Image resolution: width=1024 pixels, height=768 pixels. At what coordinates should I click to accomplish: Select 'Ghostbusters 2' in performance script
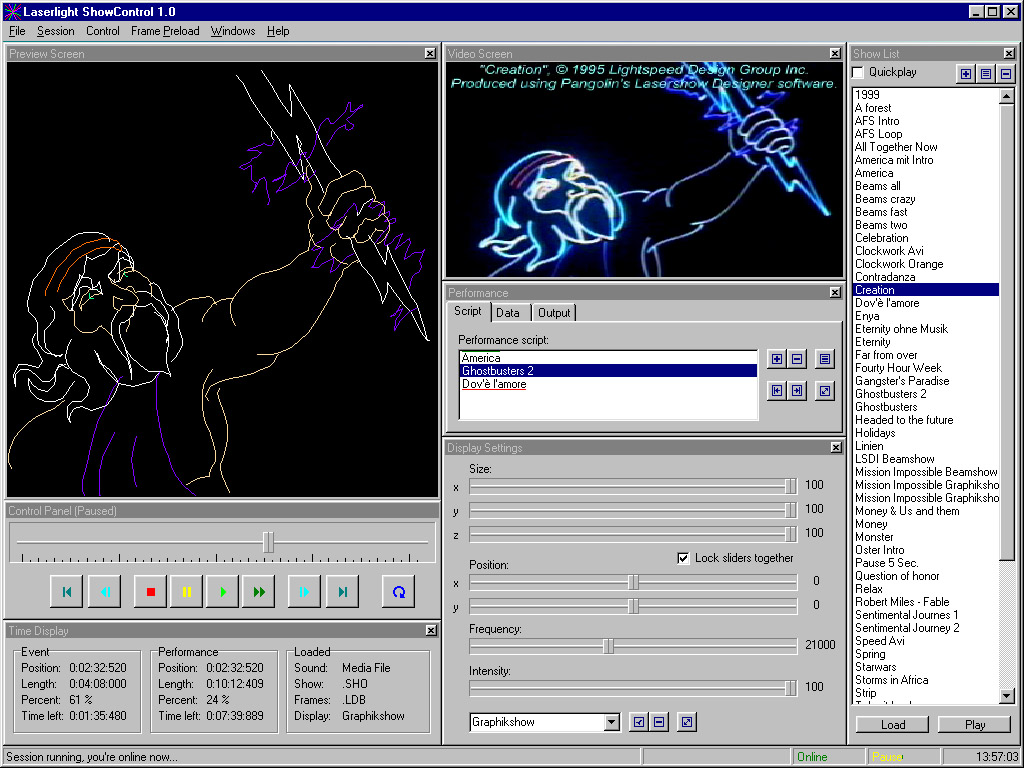click(x=608, y=371)
